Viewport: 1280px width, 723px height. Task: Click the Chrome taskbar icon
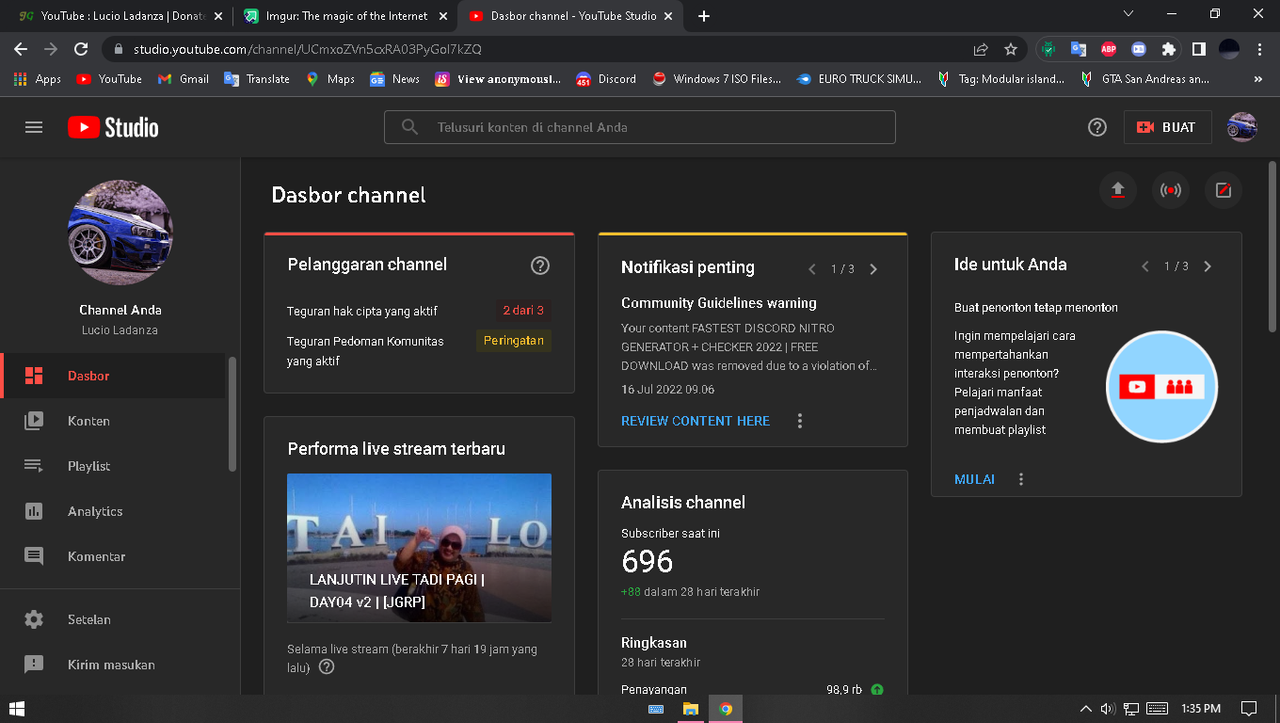coord(726,709)
